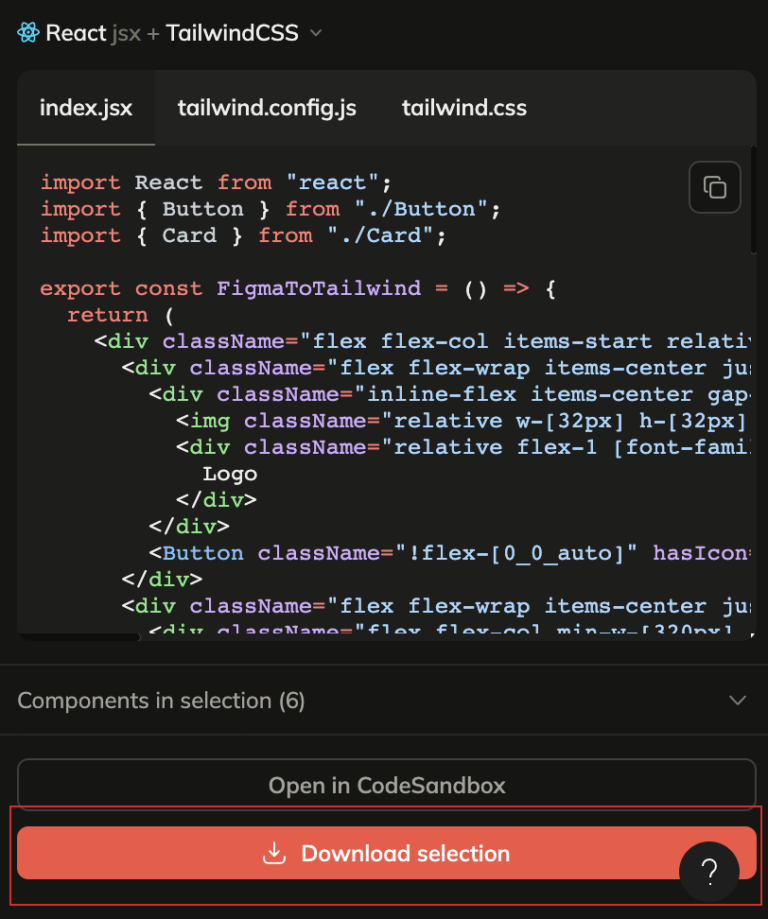
Task: Collapse the Components in selection section
Action: coord(737,700)
